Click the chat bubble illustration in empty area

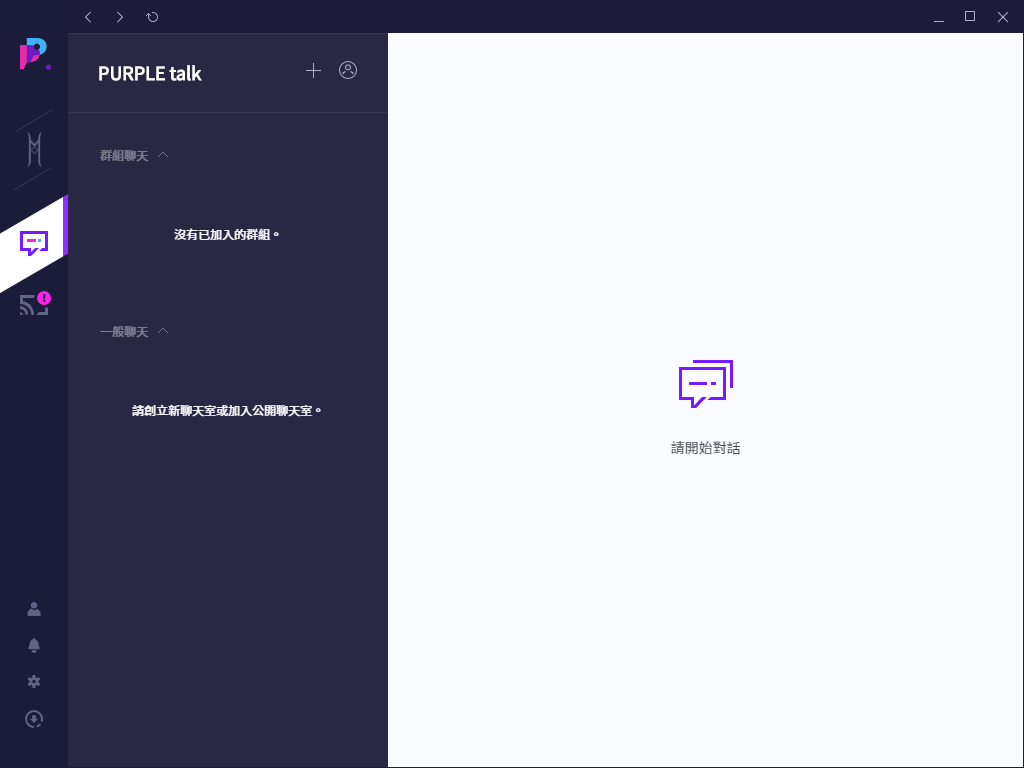(x=705, y=383)
